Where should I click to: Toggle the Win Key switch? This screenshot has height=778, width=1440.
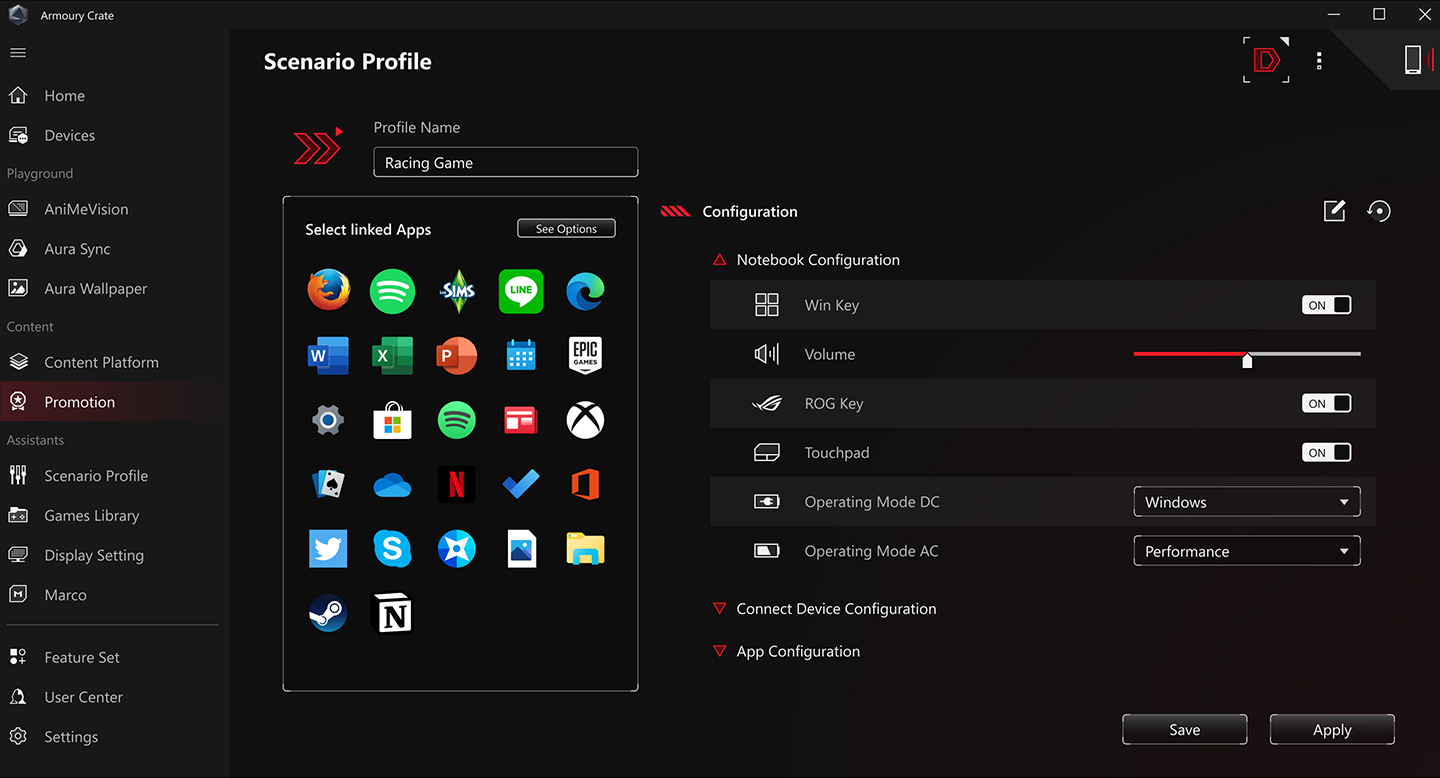(1326, 305)
